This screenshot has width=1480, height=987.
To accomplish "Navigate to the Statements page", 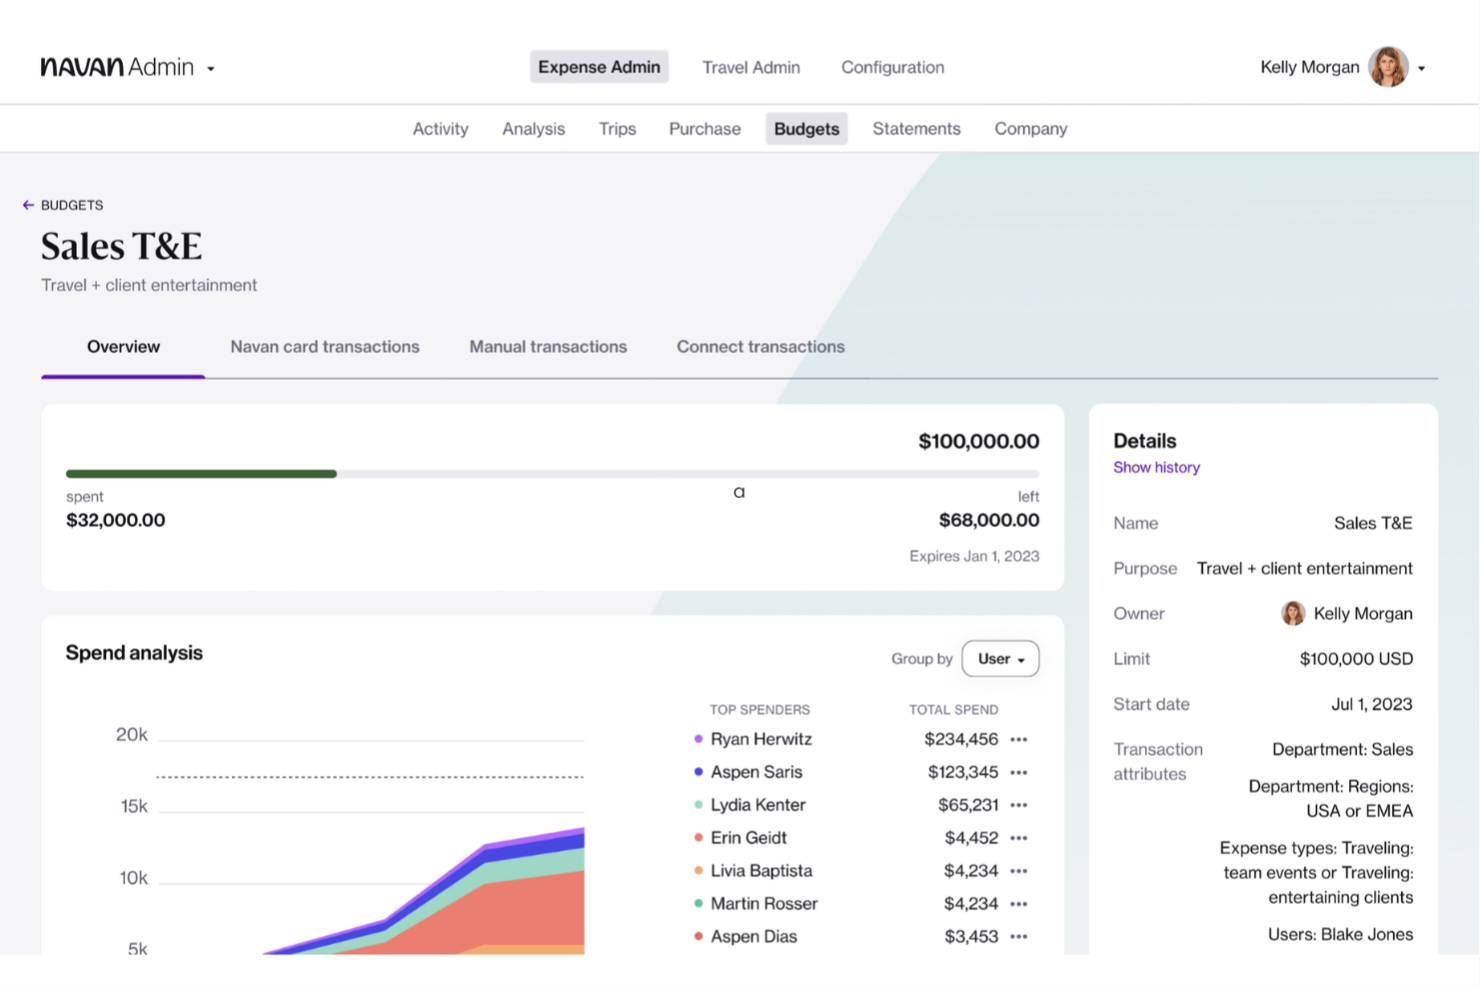I will click(915, 128).
